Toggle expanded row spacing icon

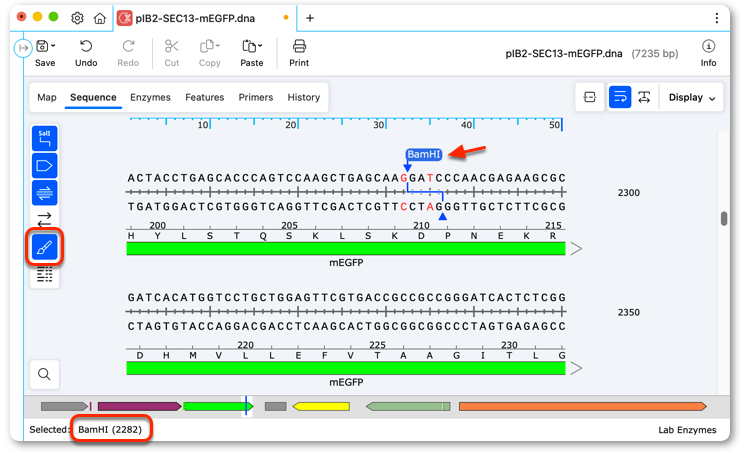644,97
